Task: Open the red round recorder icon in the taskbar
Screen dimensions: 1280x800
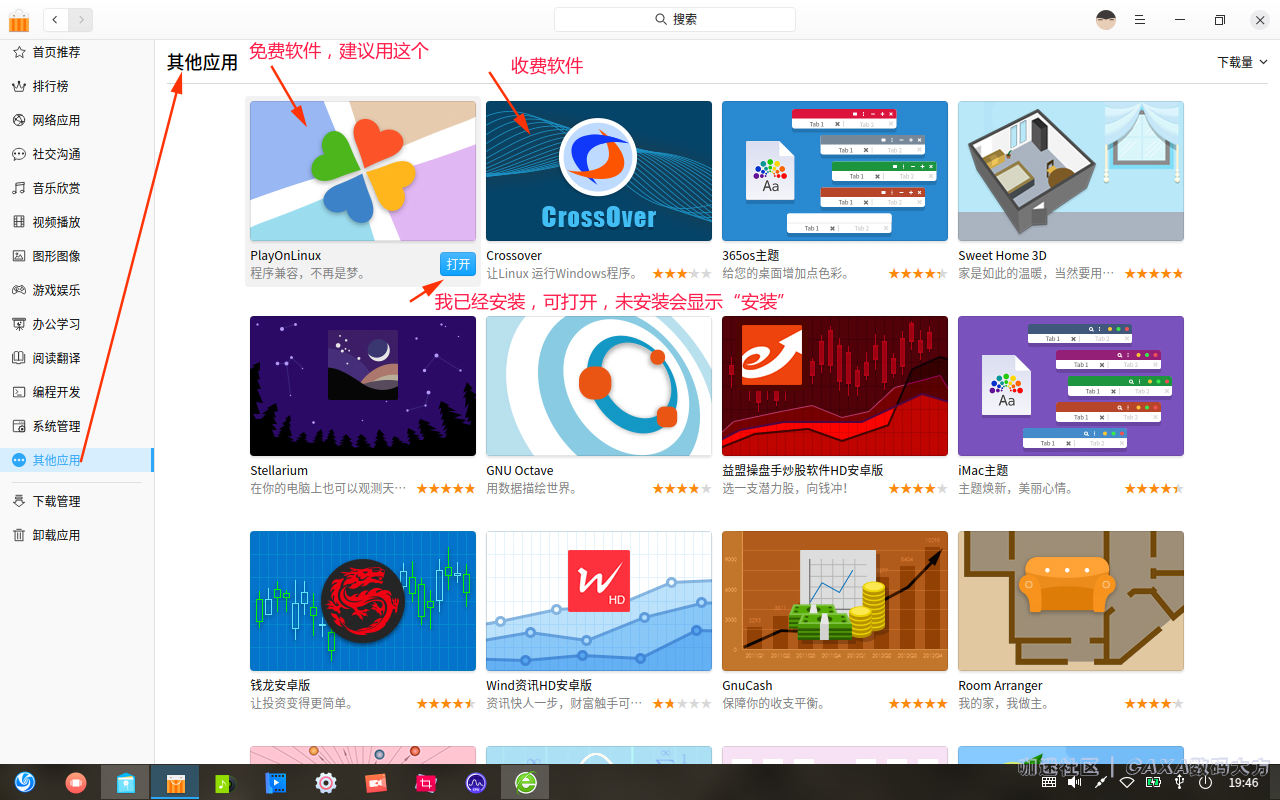Action: pos(76,782)
